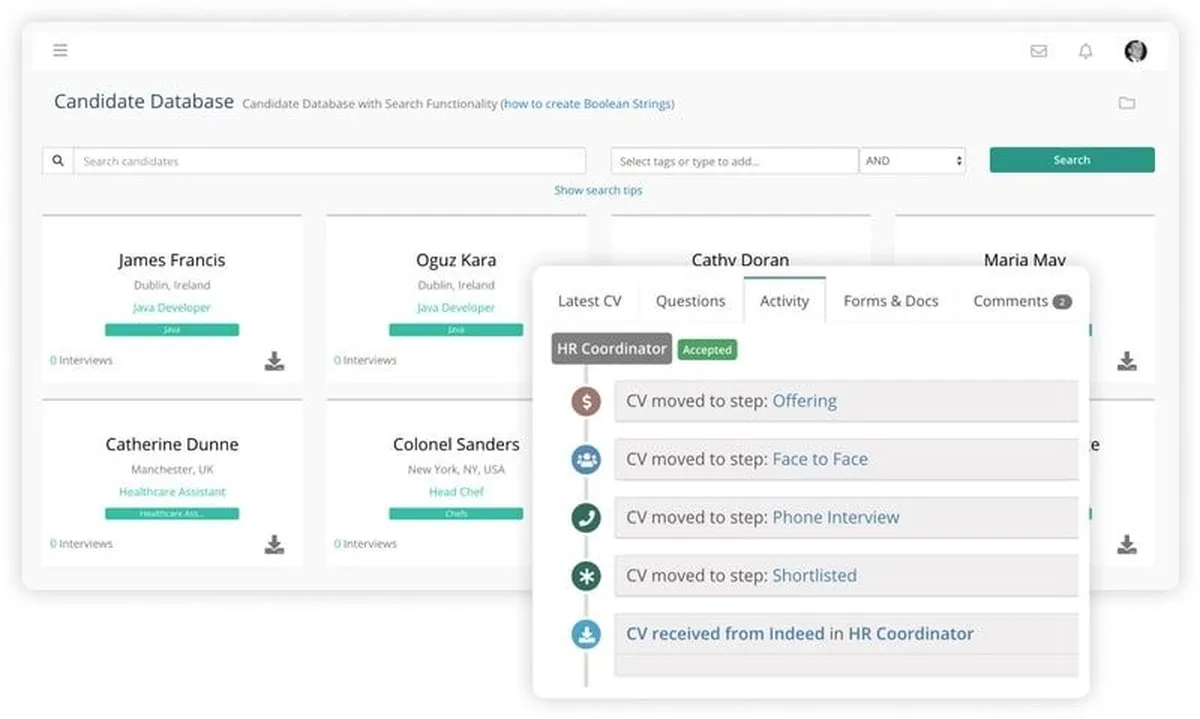The width and height of the screenshot is (1200, 719).
Task: Click the tags selection field
Action: click(x=735, y=161)
